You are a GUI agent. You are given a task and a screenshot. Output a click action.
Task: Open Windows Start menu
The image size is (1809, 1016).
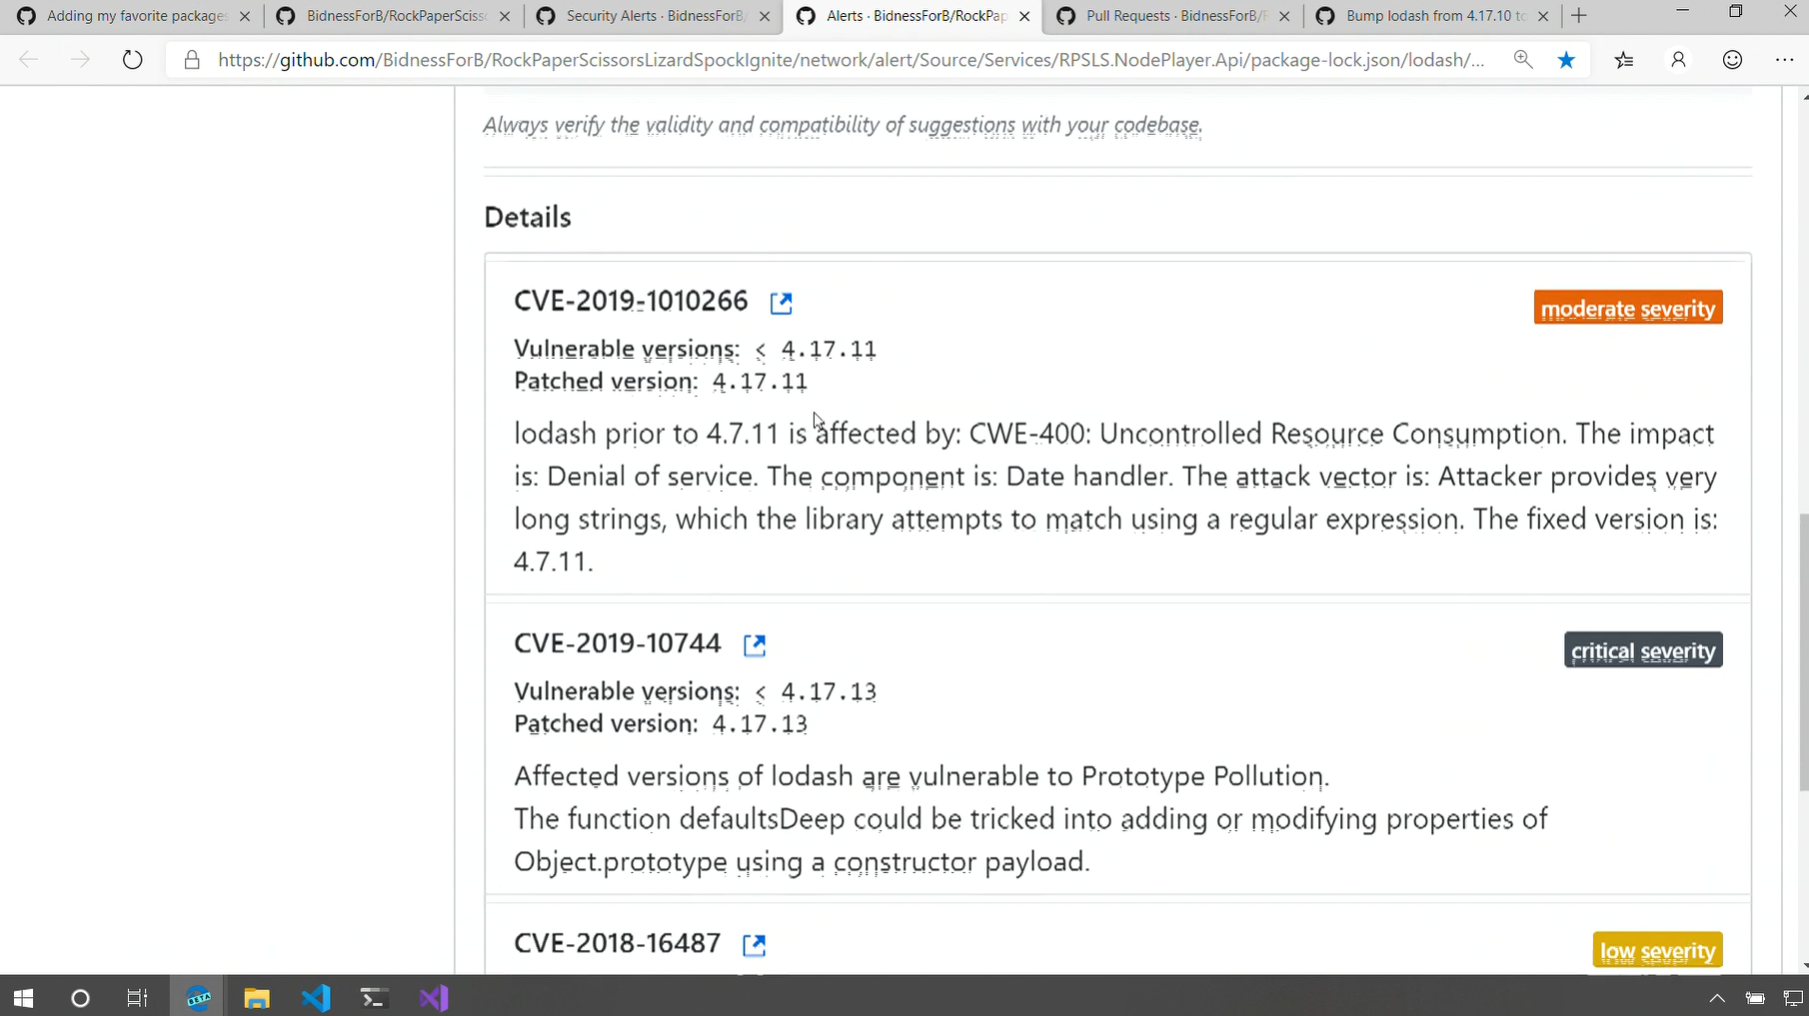click(x=23, y=998)
